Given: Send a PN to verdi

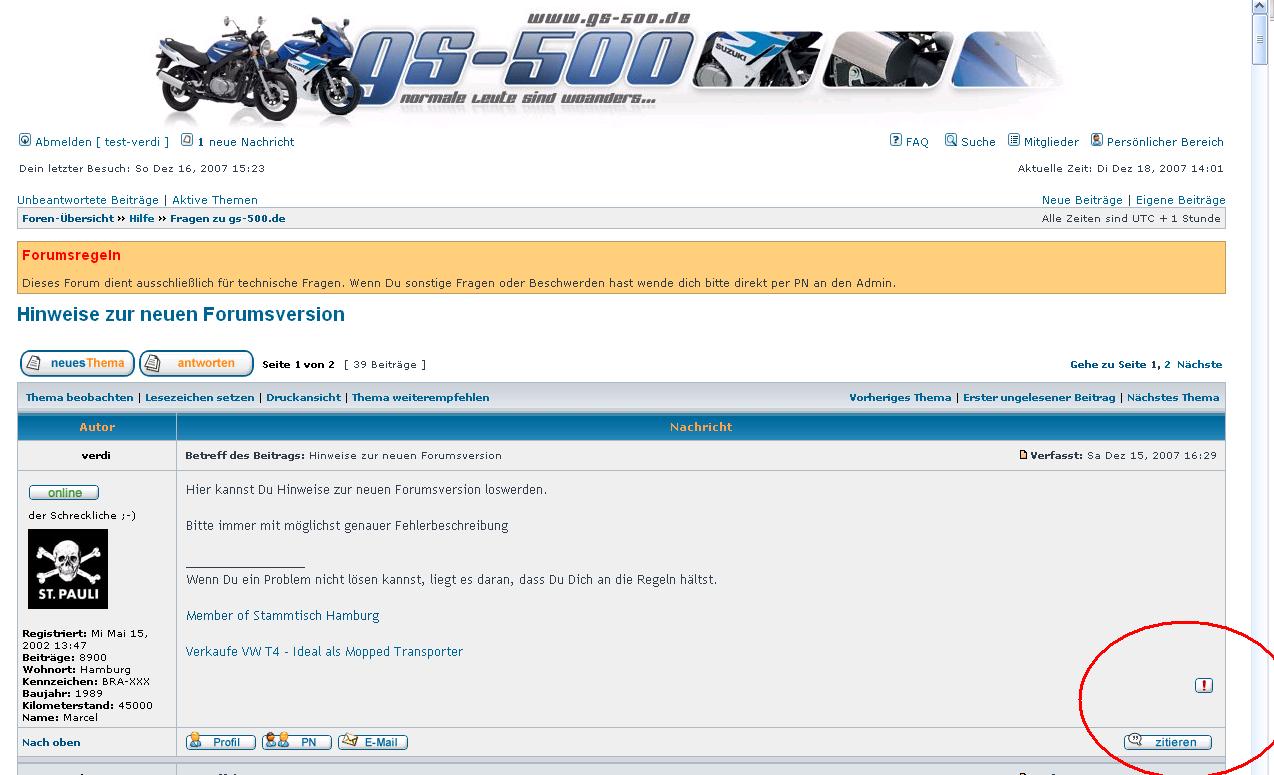Looking at the screenshot, I should coord(296,742).
